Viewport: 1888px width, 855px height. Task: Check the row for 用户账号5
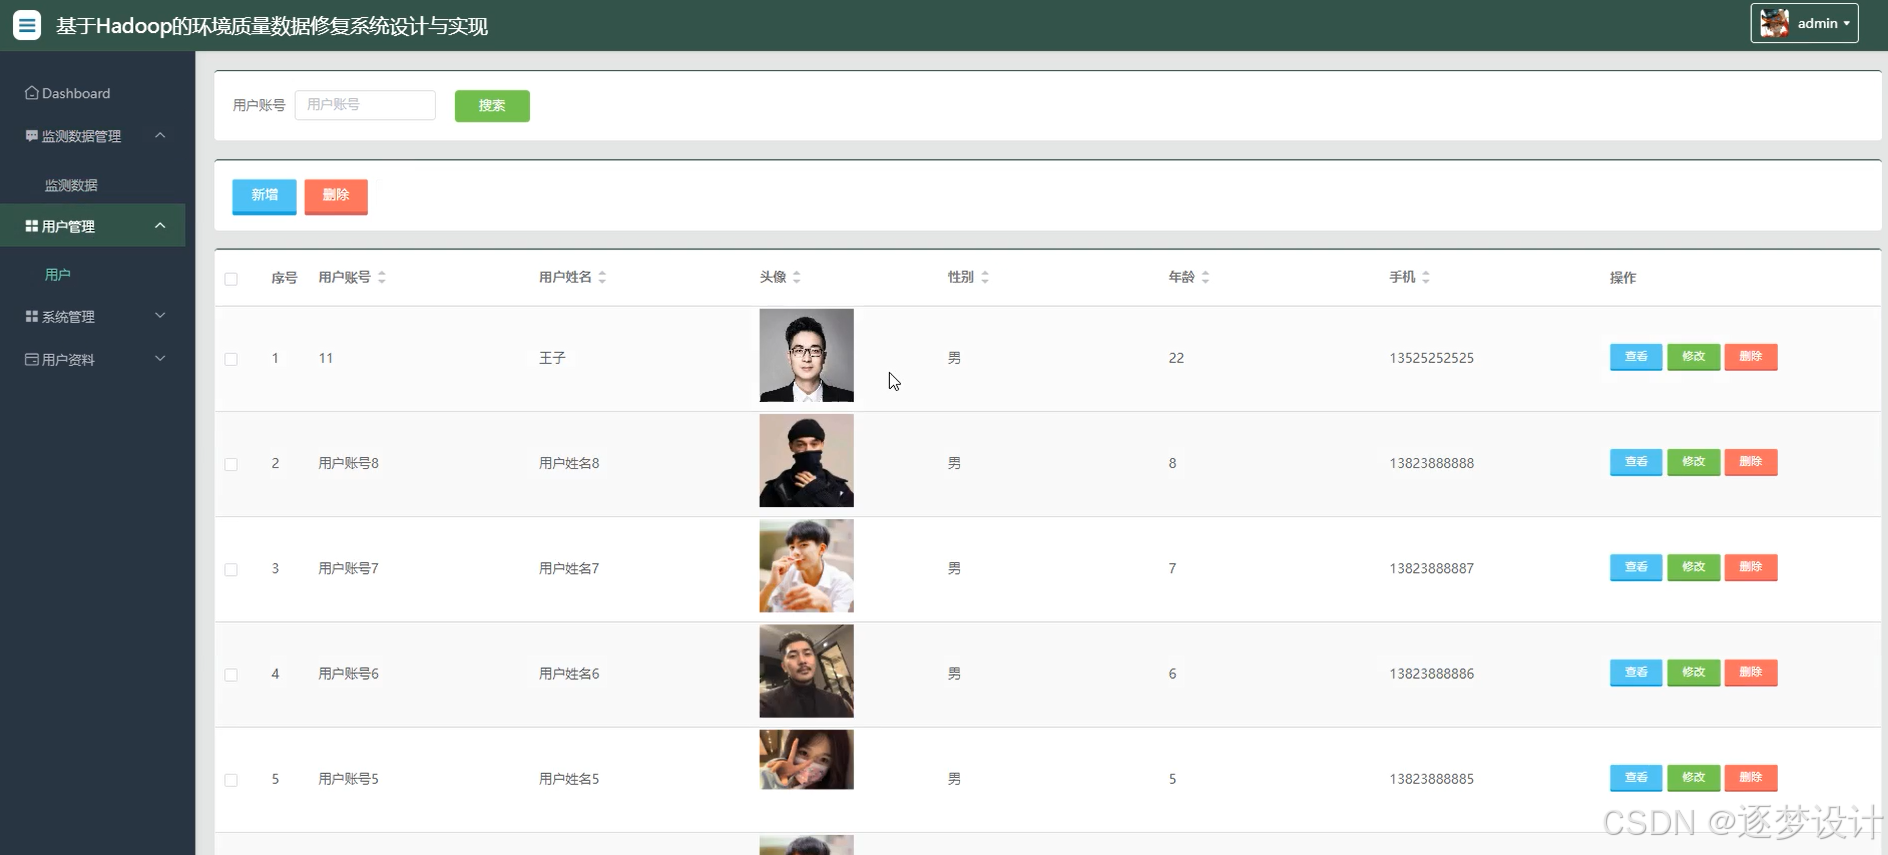click(231, 780)
